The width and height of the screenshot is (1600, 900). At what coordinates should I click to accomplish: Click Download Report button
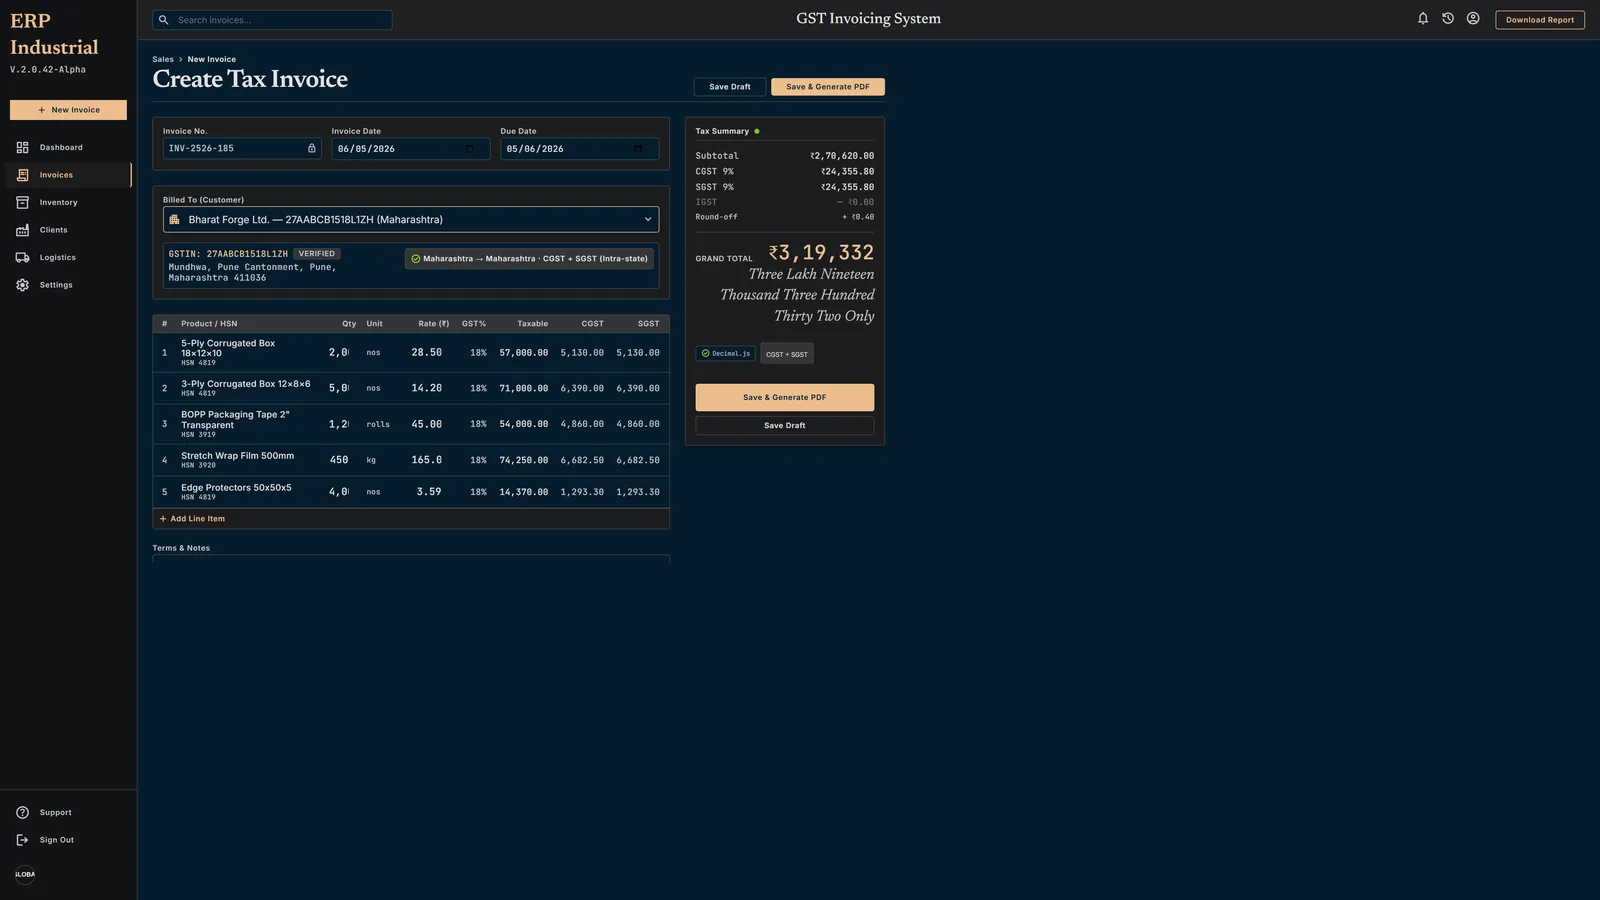point(1540,20)
